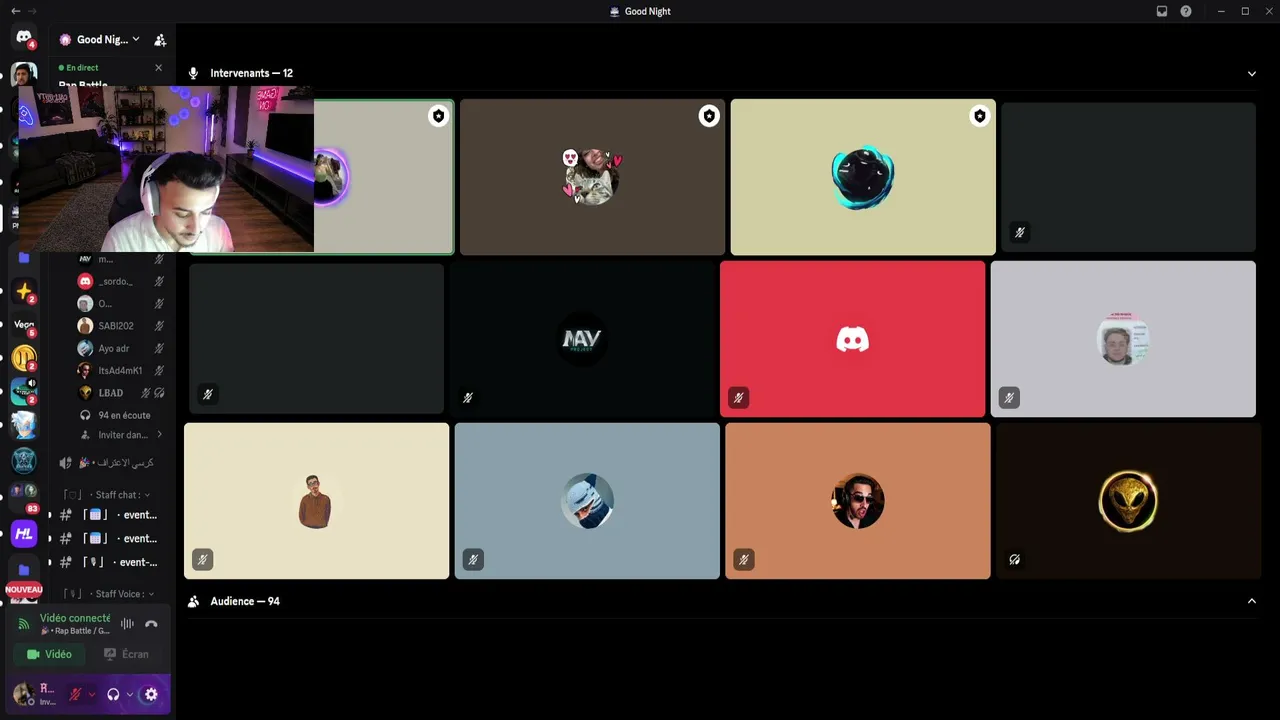Share screen with Écran button
This screenshot has width=1280, height=720.
tap(126, 654)
